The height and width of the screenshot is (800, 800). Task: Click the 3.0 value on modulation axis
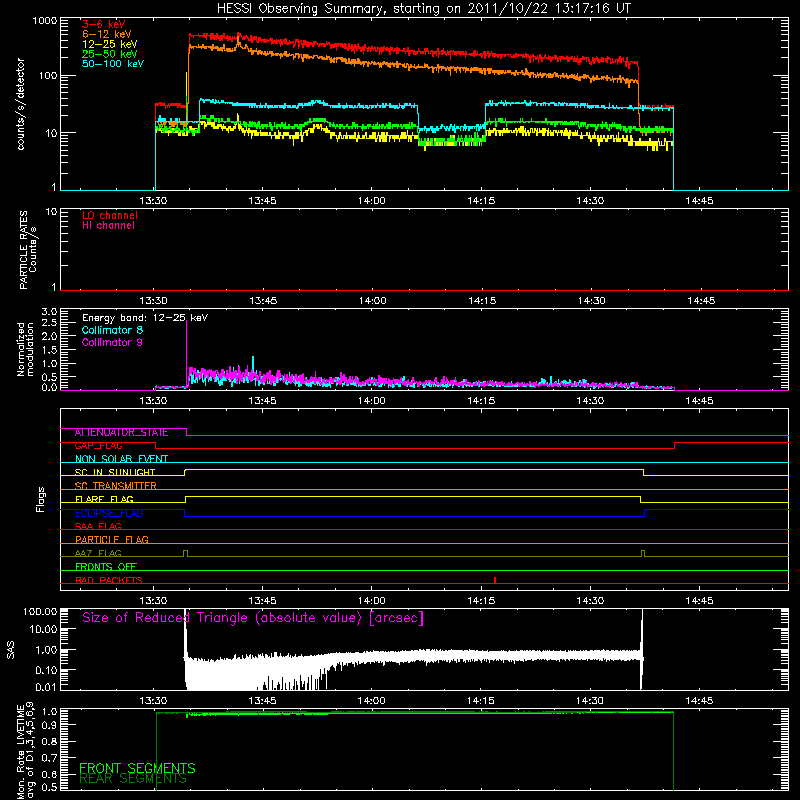[x=49, y=311]
